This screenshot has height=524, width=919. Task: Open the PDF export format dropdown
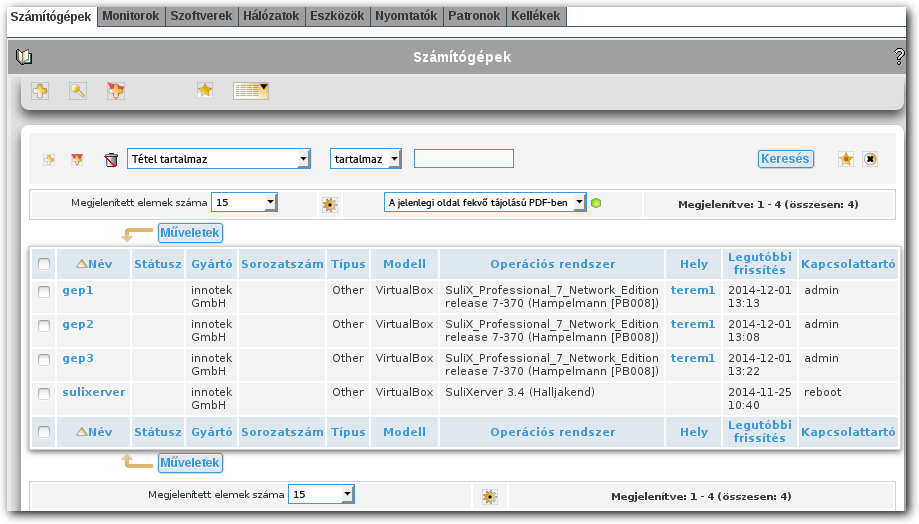[485, 202]
